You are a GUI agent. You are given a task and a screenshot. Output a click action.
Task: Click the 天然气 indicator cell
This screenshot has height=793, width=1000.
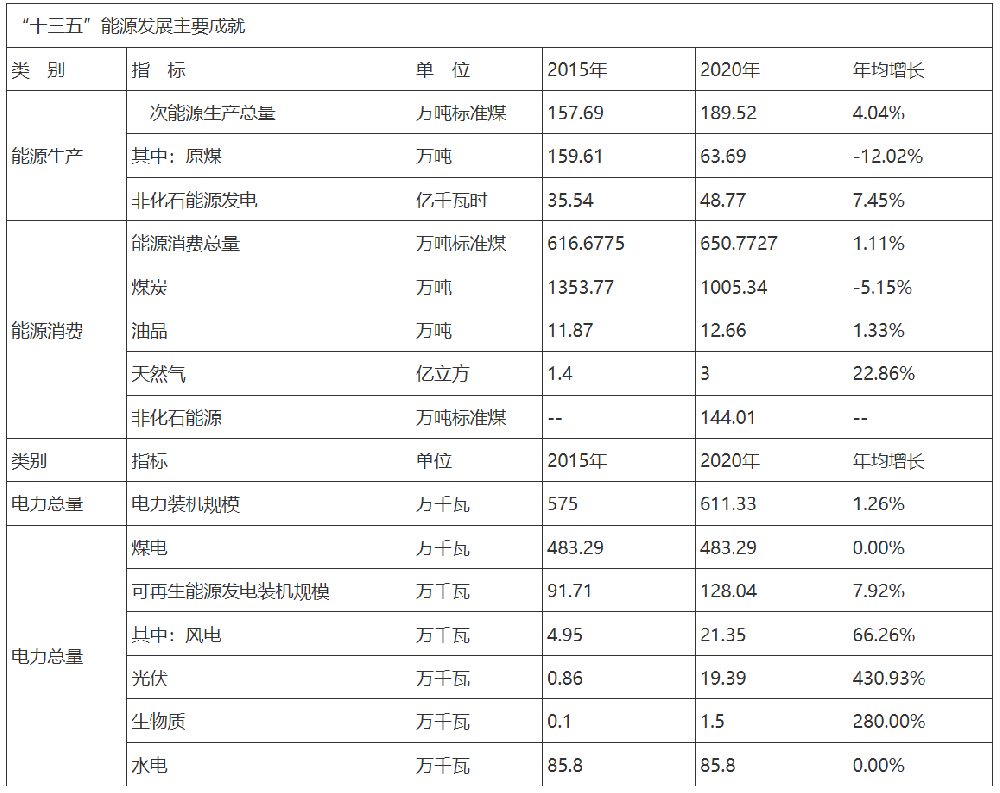tap(158, 374)
